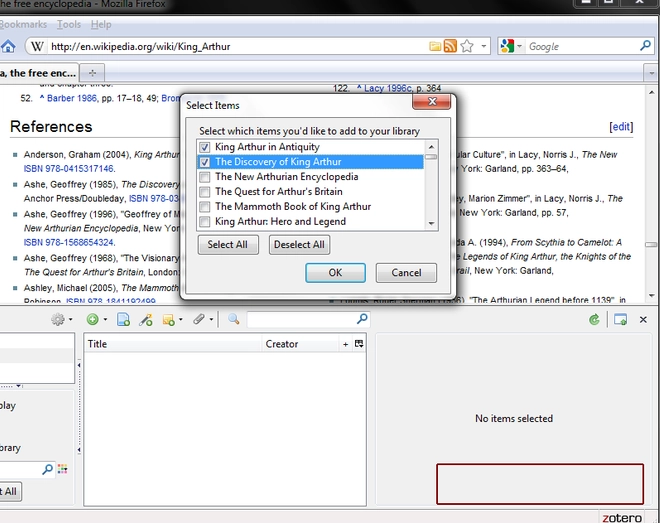660x523 pixels.
Task: Sync with Zotero server green arrow
Action: (594, 320)
